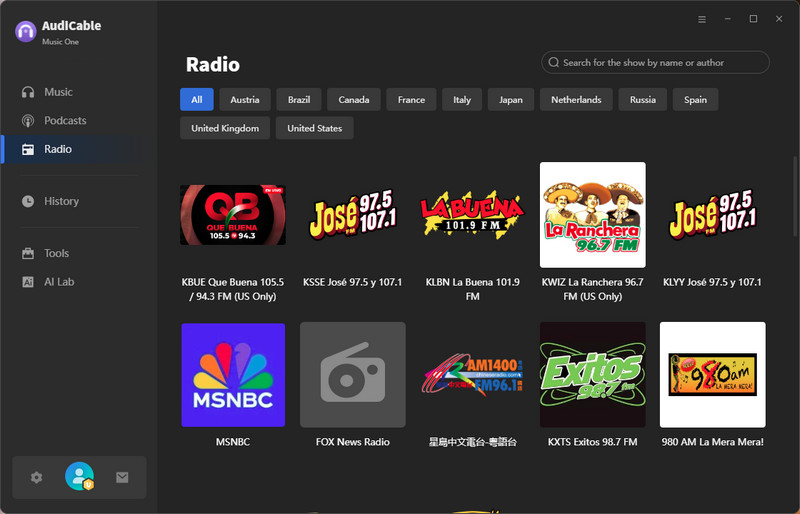The height and width of the screenshot is (514, 800).
Task: Click the Tools toolbox icon
Action: tap(28, 253)
